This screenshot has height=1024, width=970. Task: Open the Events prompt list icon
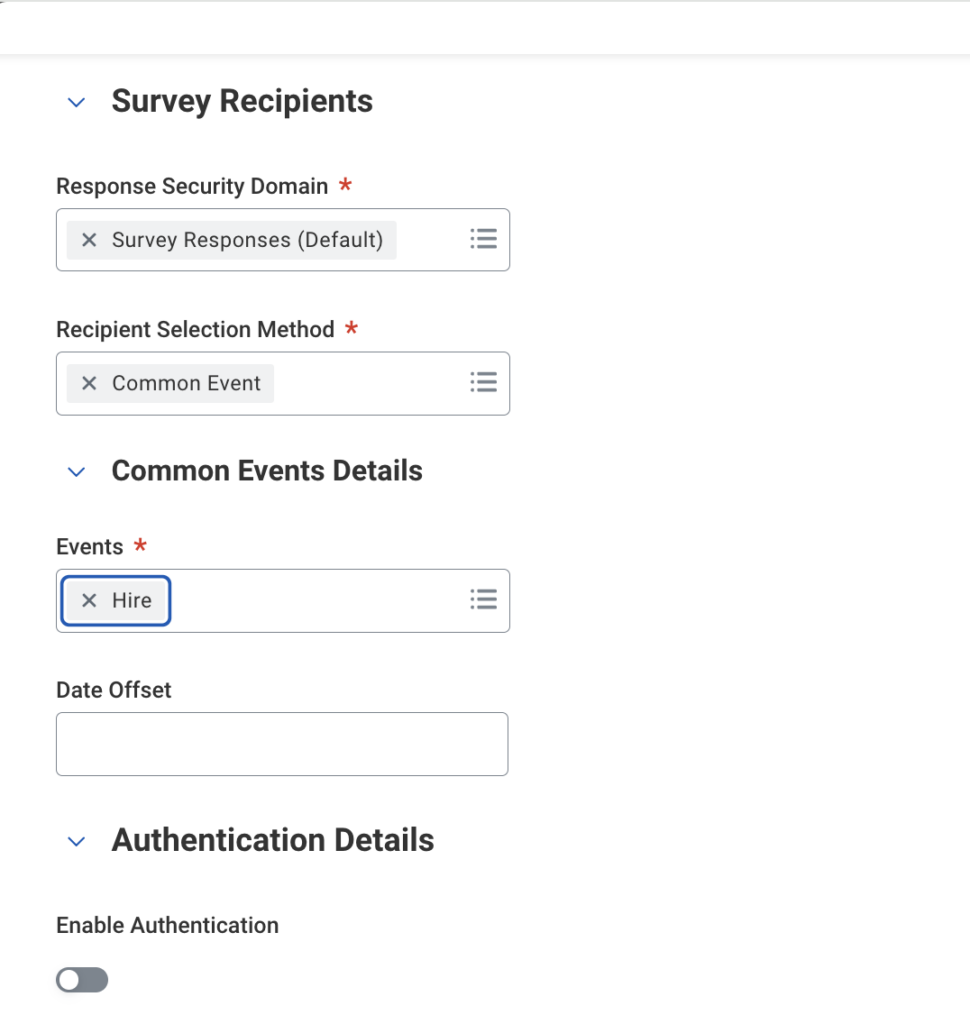(484, 599)
